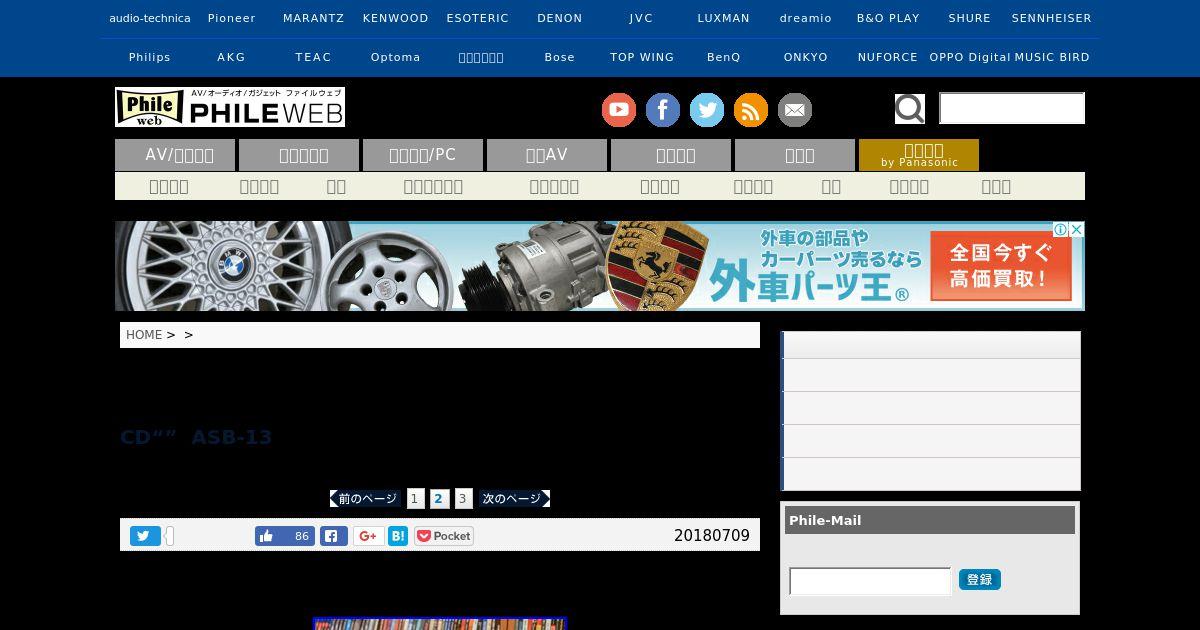This screenshot has height=630, width=1200.
Task: Open the ESOTERIC brand link
Action: click(x=478, y=18)
